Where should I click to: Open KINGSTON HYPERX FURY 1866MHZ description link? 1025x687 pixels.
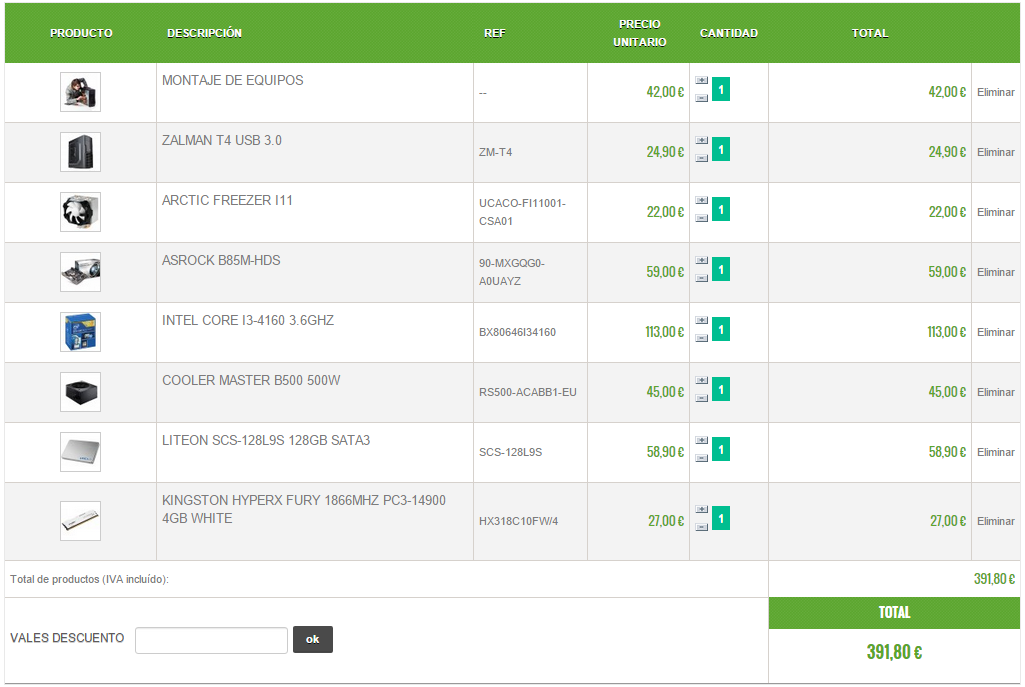[x=304, y=509]
